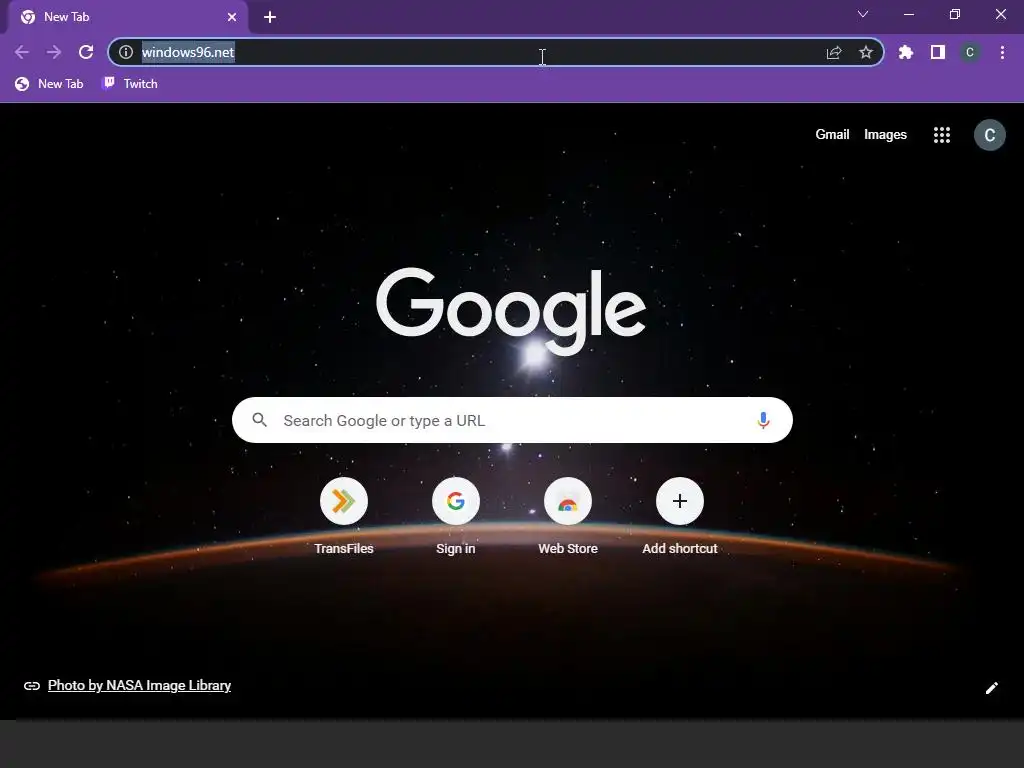
Task: Open the Extensions puzzle icon
Action: click(906, 52)
